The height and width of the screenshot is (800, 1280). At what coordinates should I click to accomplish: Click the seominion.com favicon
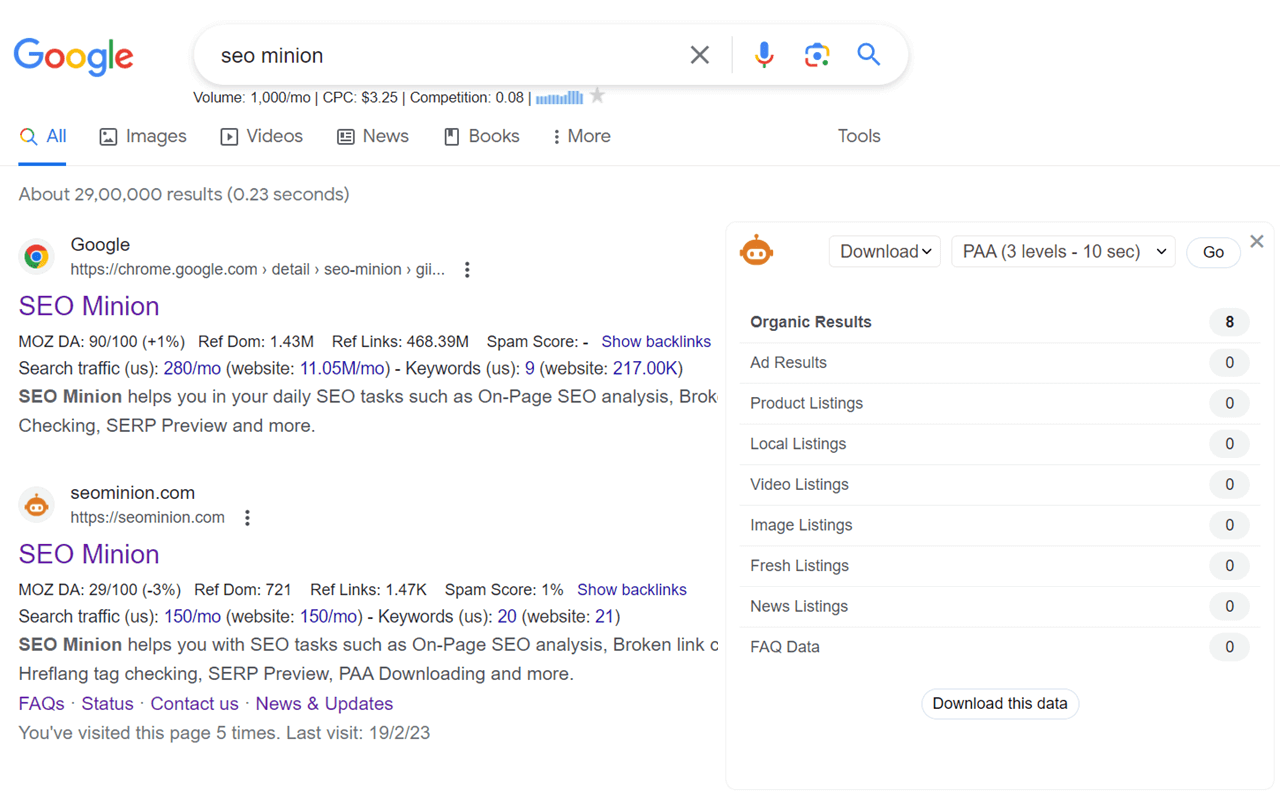[x=36, y=505]
